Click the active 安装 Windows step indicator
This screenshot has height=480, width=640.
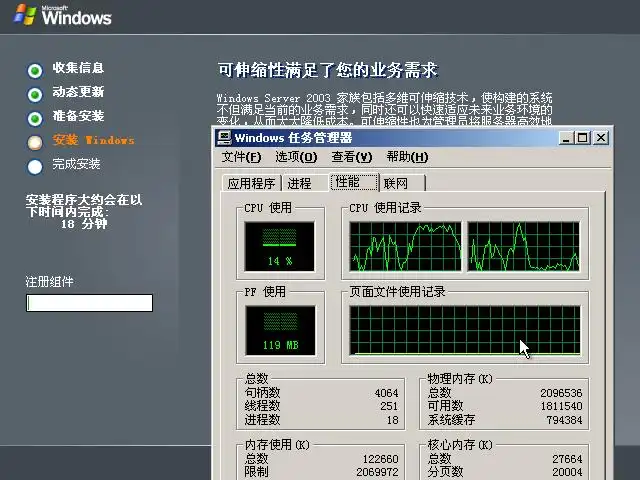coord(35,142)
